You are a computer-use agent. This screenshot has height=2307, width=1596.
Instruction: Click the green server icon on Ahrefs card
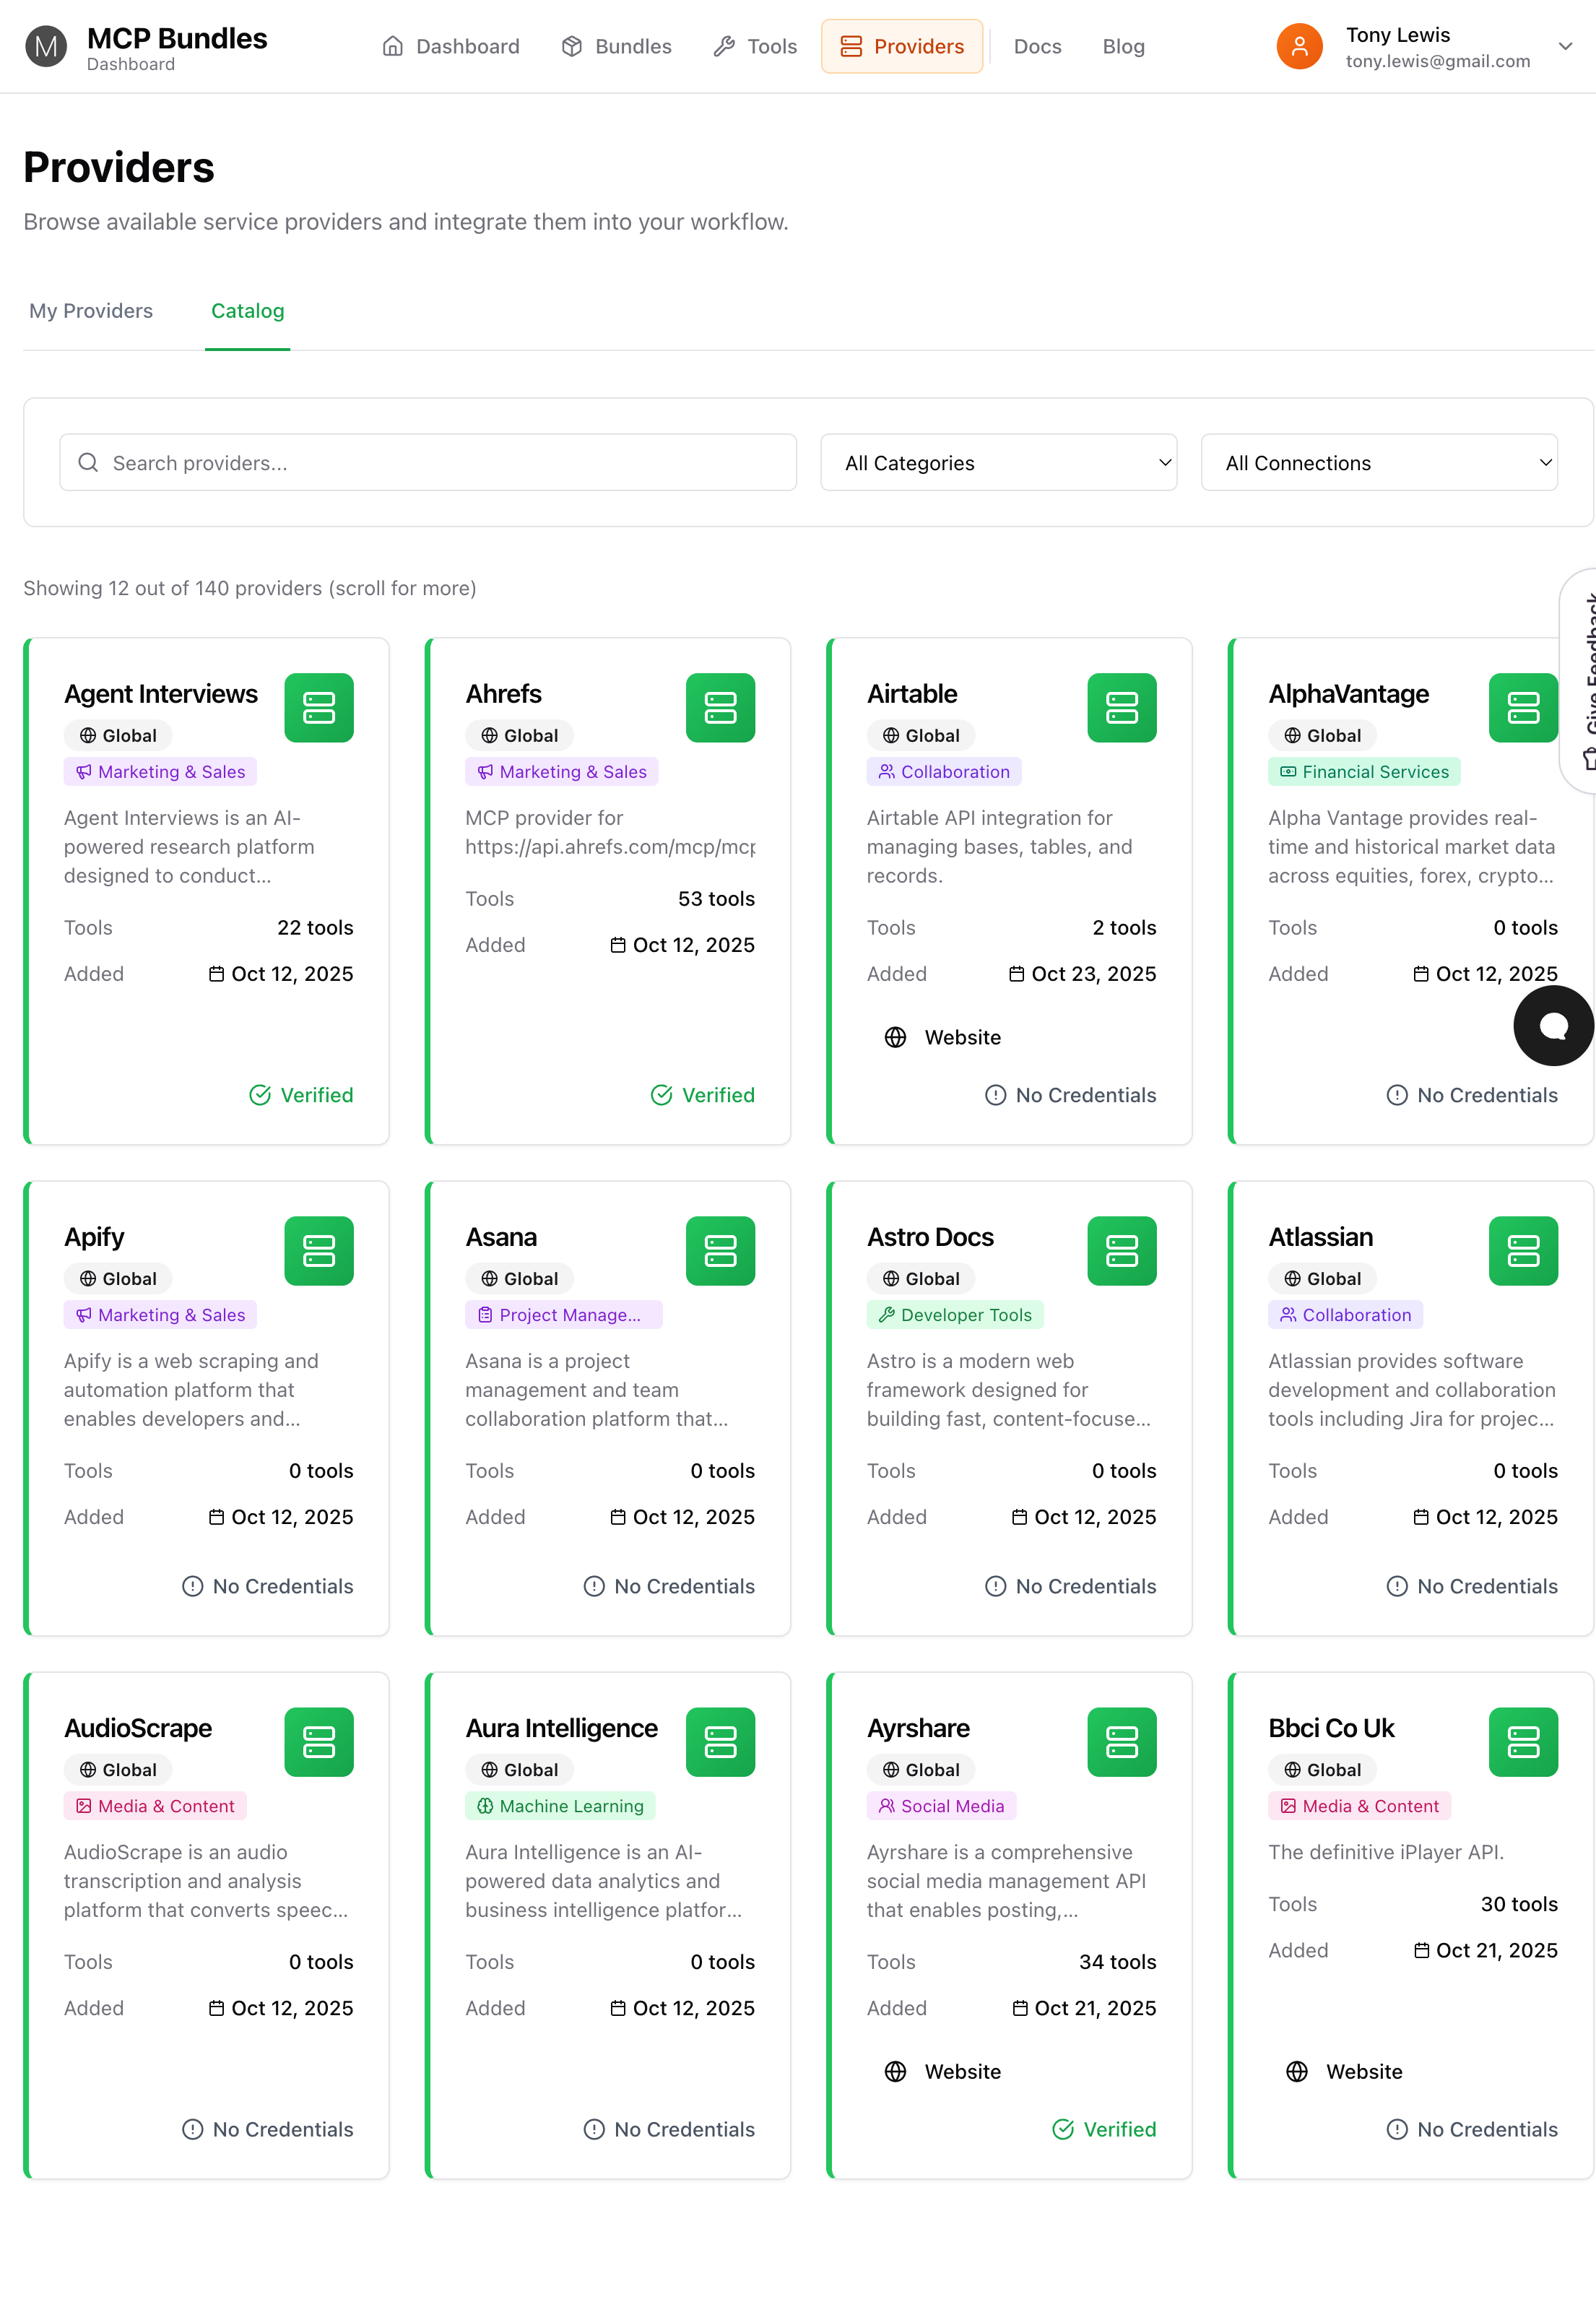point(720,707)
